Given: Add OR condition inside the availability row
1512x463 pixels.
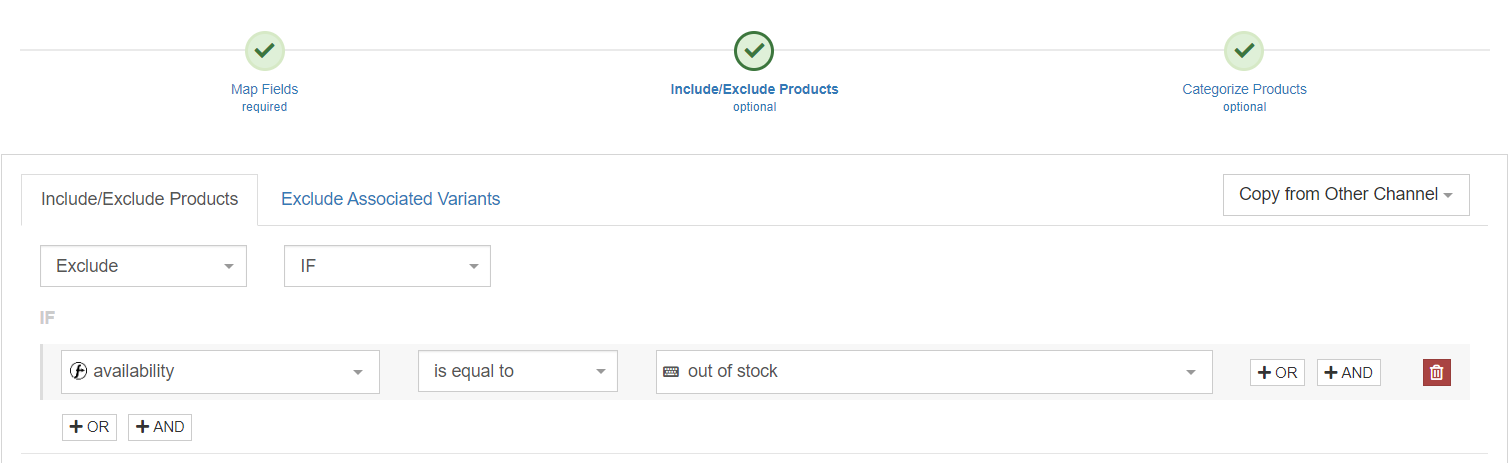Looking at the screenshot, I should [1277, 373].
